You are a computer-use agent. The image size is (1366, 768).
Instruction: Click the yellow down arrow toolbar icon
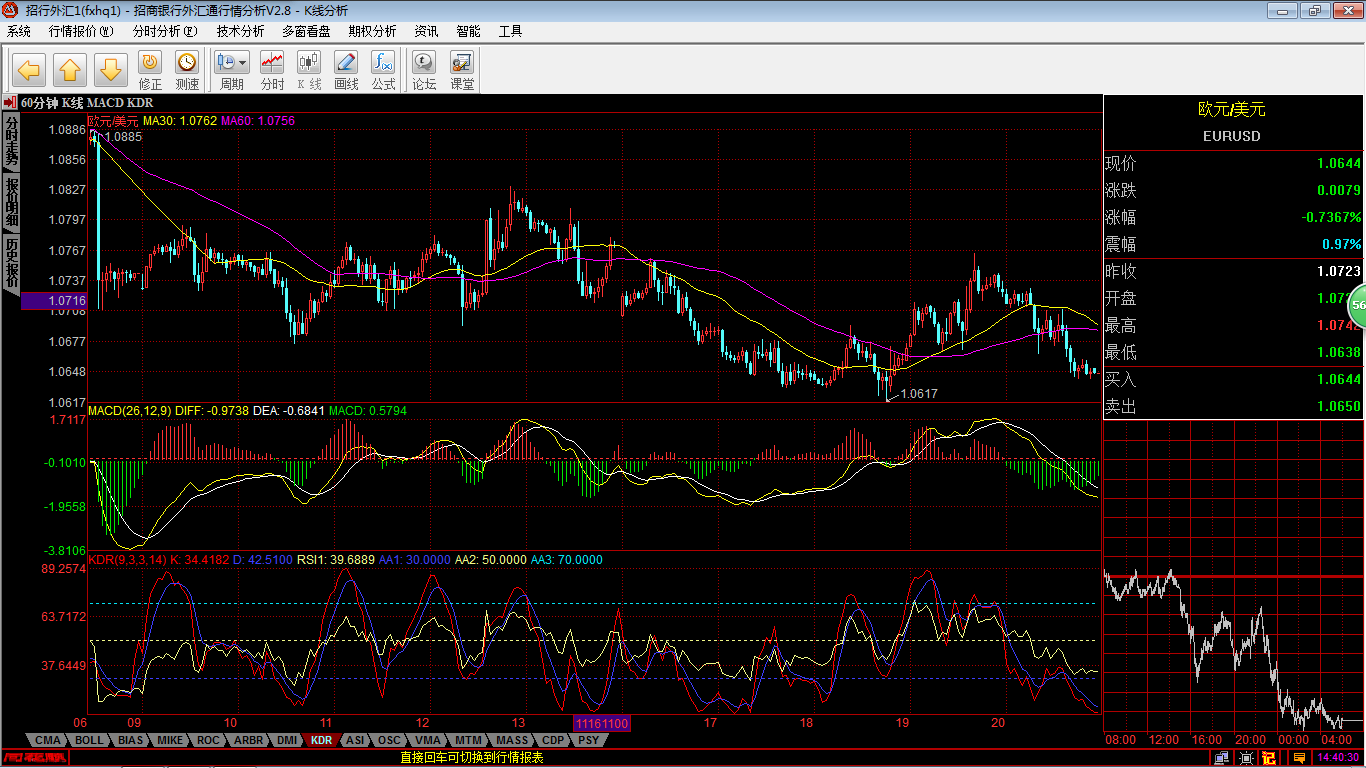(111, 69)
